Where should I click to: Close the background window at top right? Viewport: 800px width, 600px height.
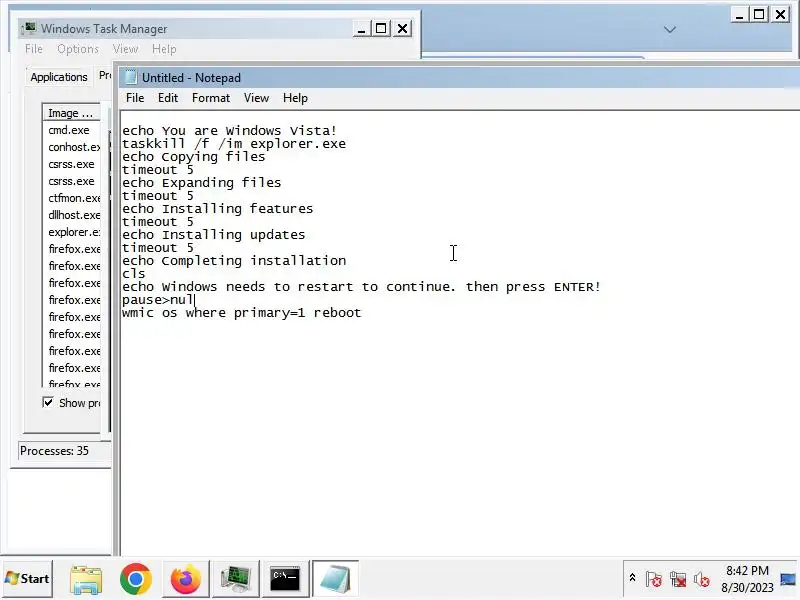coord(781,15)
